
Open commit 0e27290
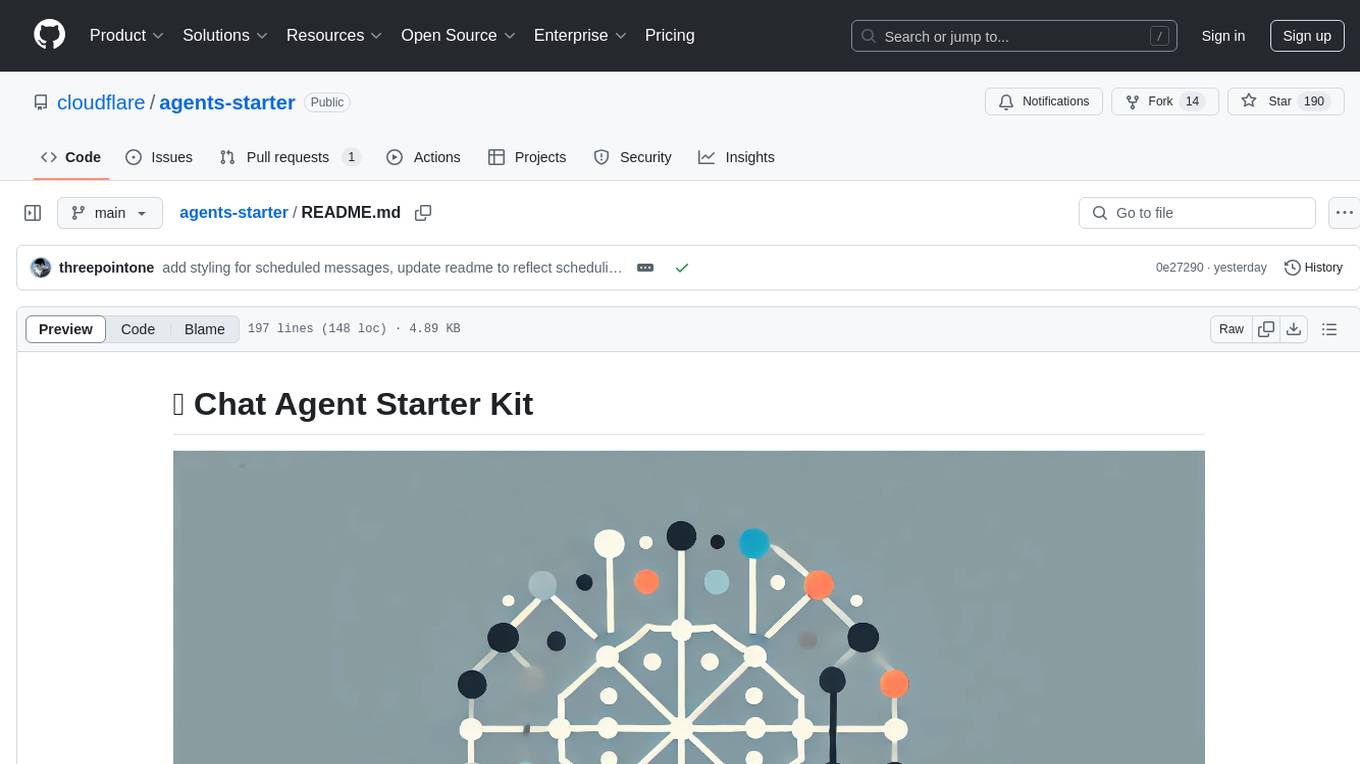point(1180,268)
